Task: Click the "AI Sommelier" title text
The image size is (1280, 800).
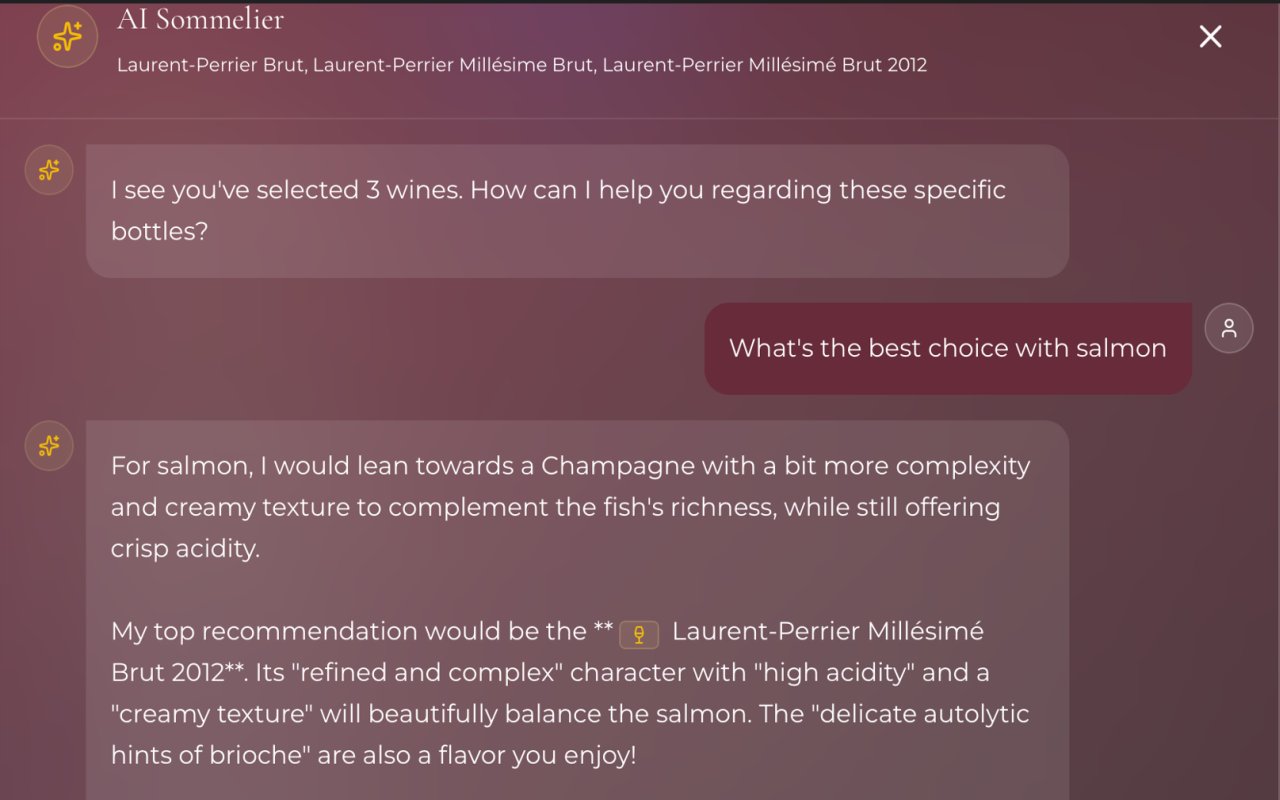Action: 200,20
